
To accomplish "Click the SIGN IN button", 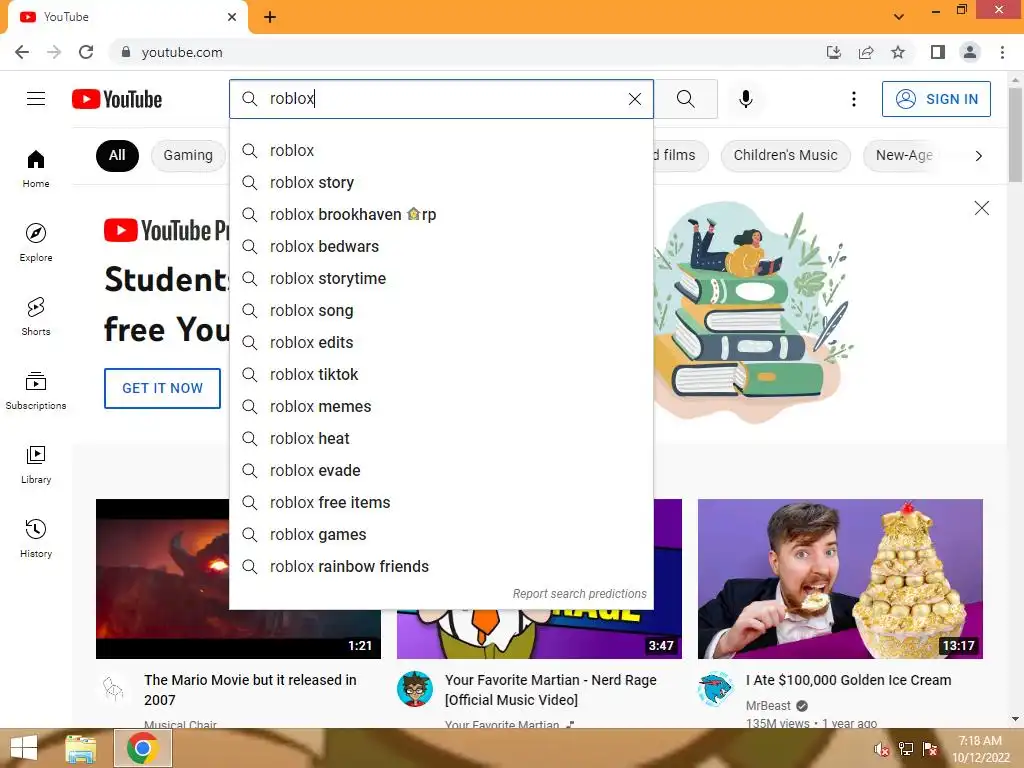I will tap(936, 99).
